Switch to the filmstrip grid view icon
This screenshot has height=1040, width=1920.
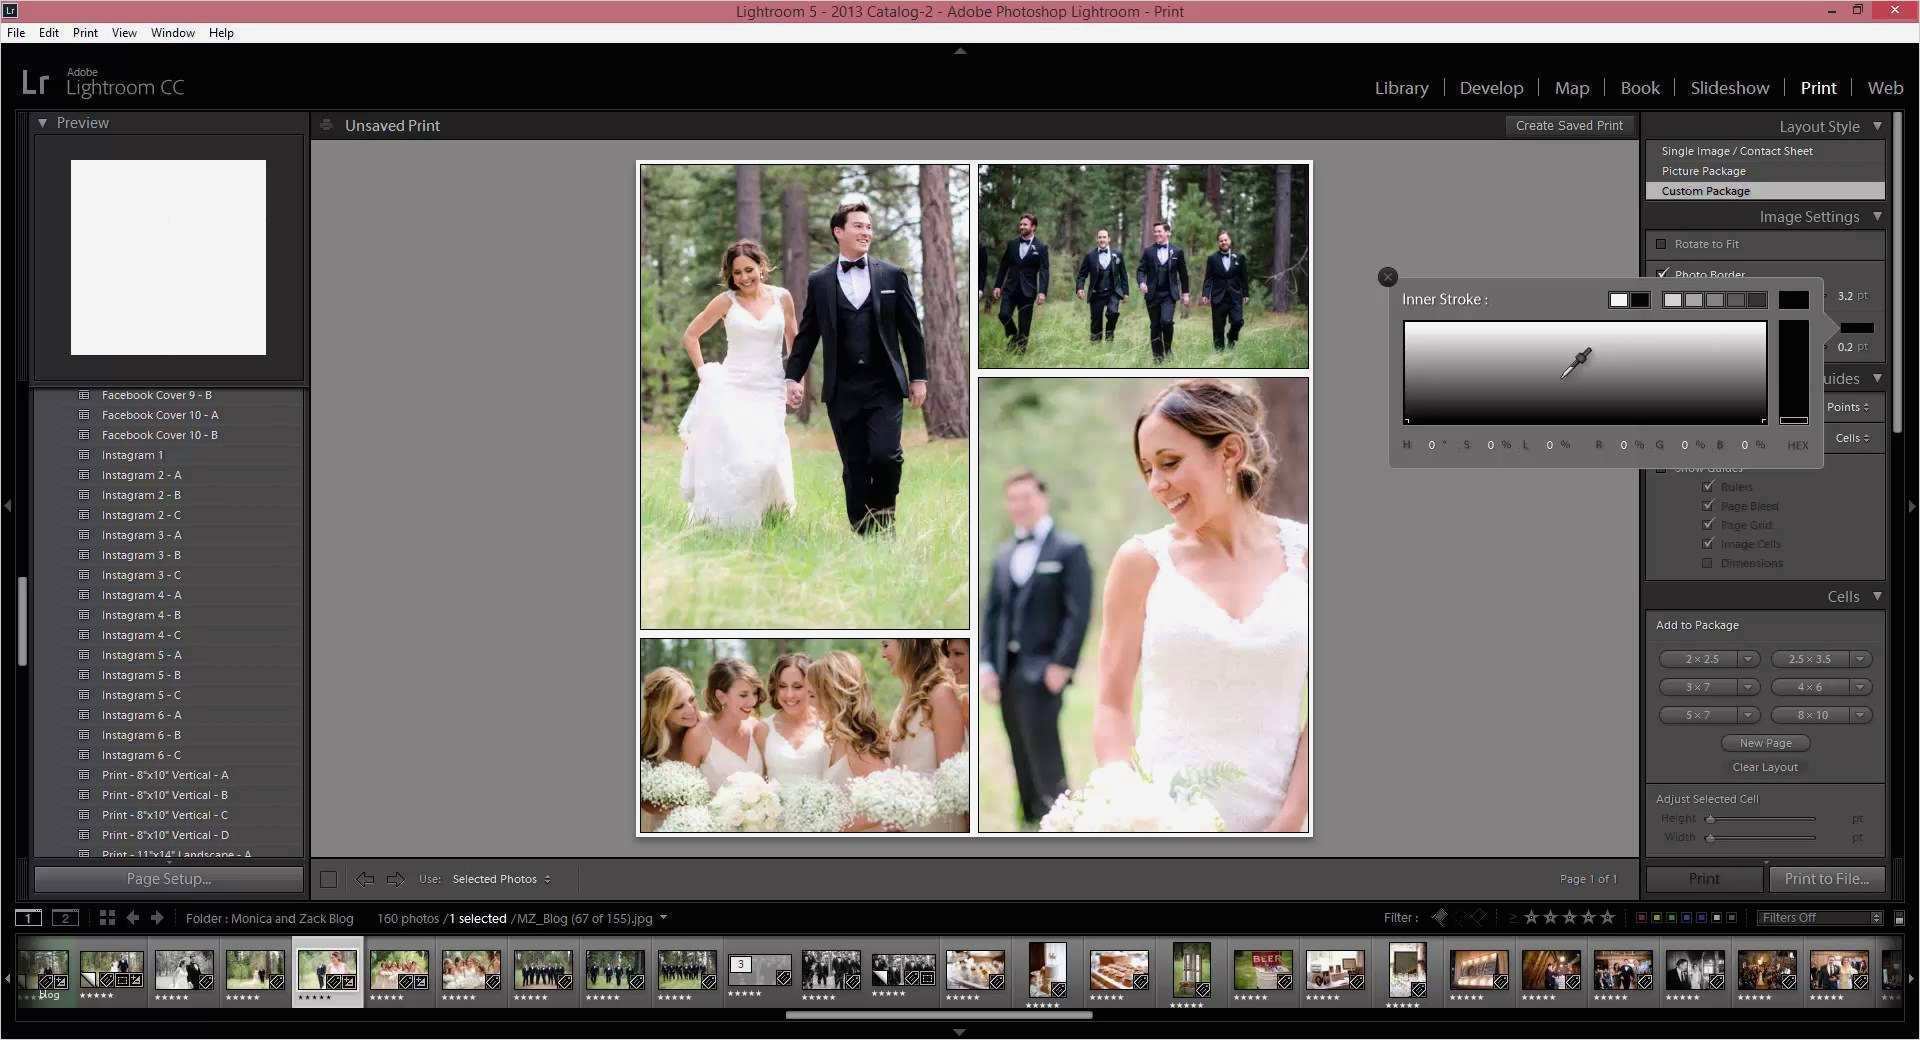107,918
